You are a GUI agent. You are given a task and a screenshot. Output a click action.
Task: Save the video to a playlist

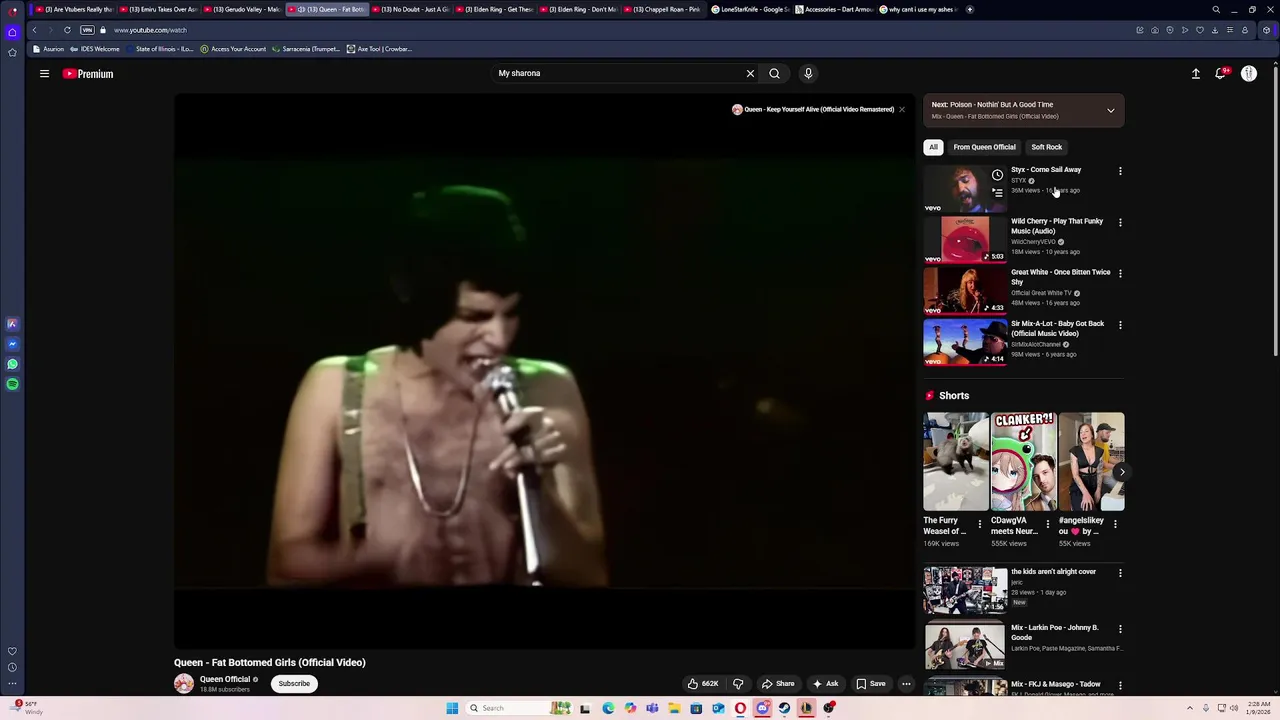[x=870, y=684]
